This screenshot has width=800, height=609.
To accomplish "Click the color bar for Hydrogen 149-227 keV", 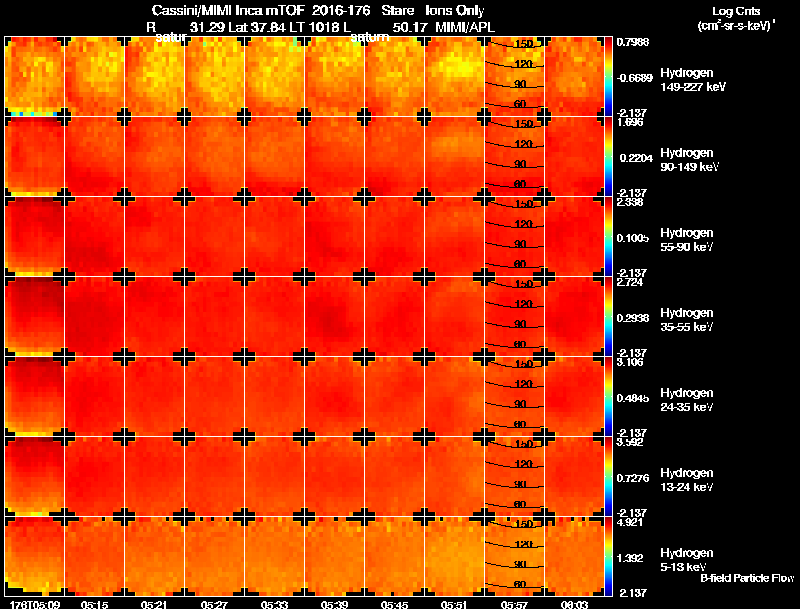I will coord(608,77).
